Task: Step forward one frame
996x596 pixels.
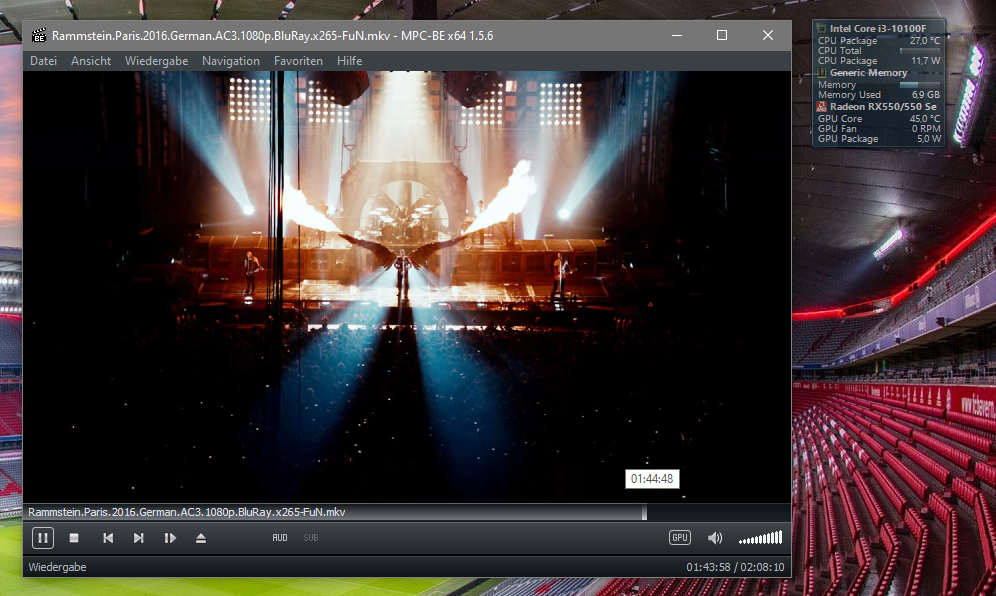Action: point(170,538)
